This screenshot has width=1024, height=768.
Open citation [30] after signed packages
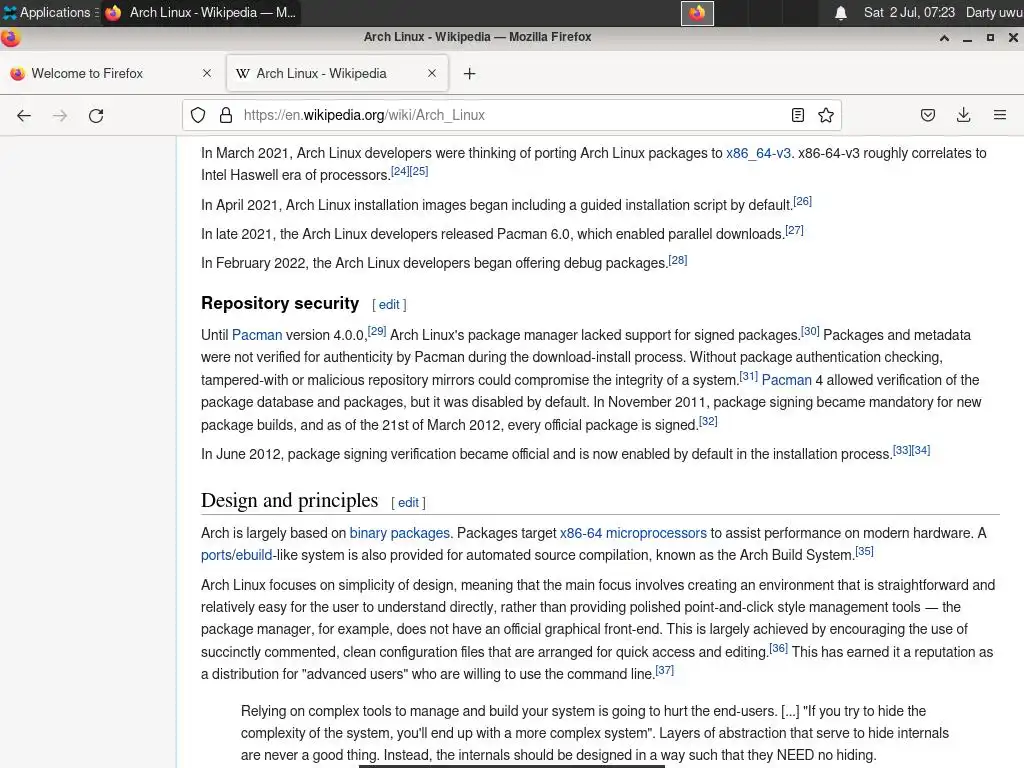(810, 331)
